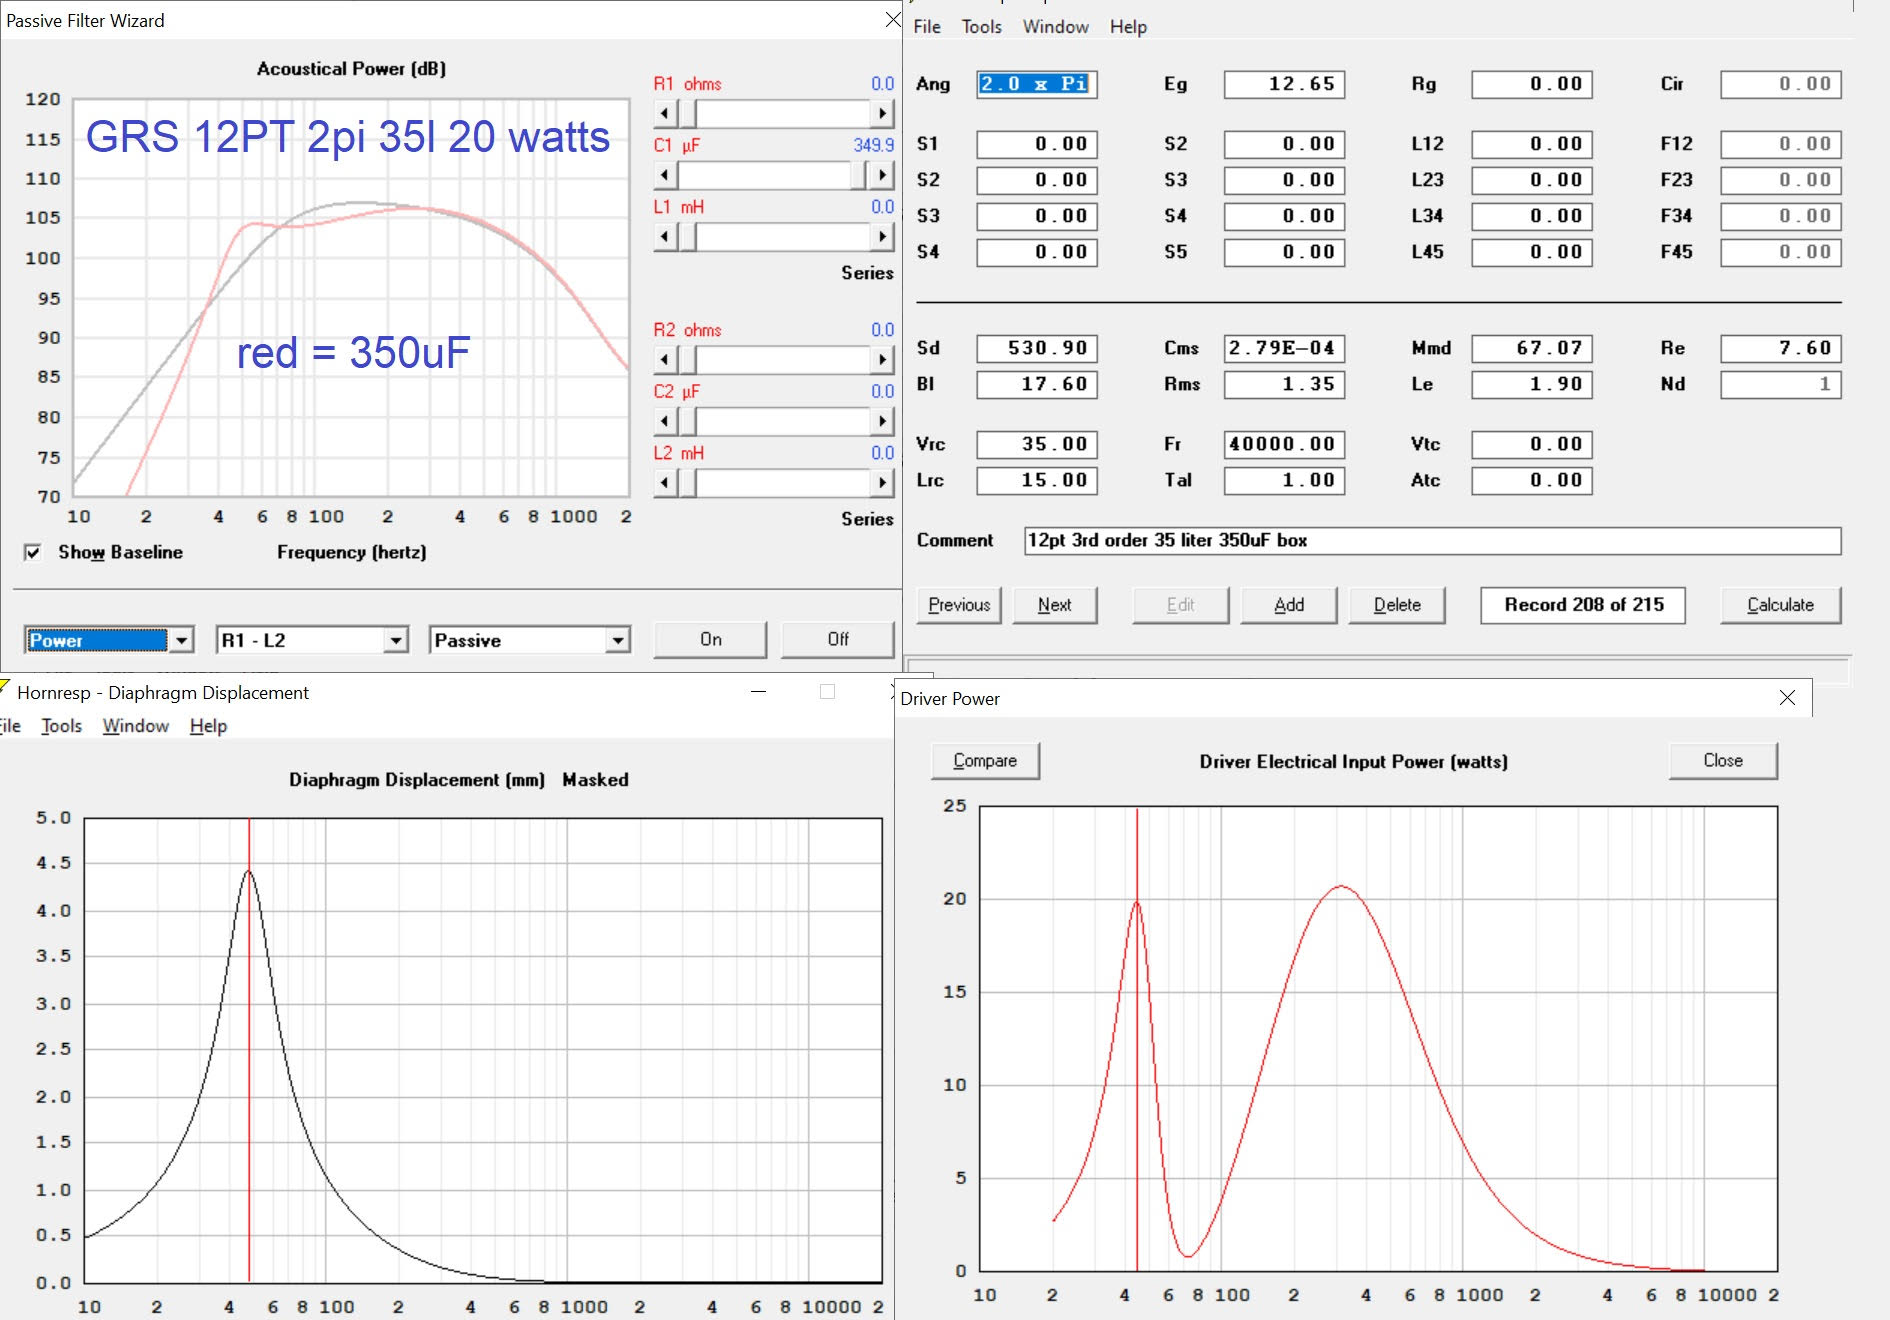
Task: Click the Bl field with 17.60
Action: click(1037, 384)
